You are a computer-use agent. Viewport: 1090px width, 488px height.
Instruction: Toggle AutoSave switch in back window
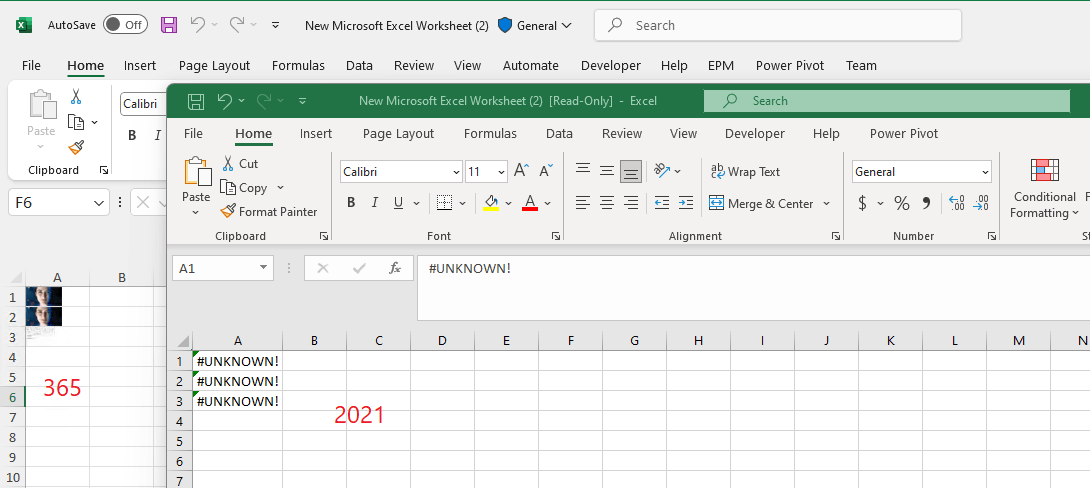pyautogui.click(x=125, y=25)
